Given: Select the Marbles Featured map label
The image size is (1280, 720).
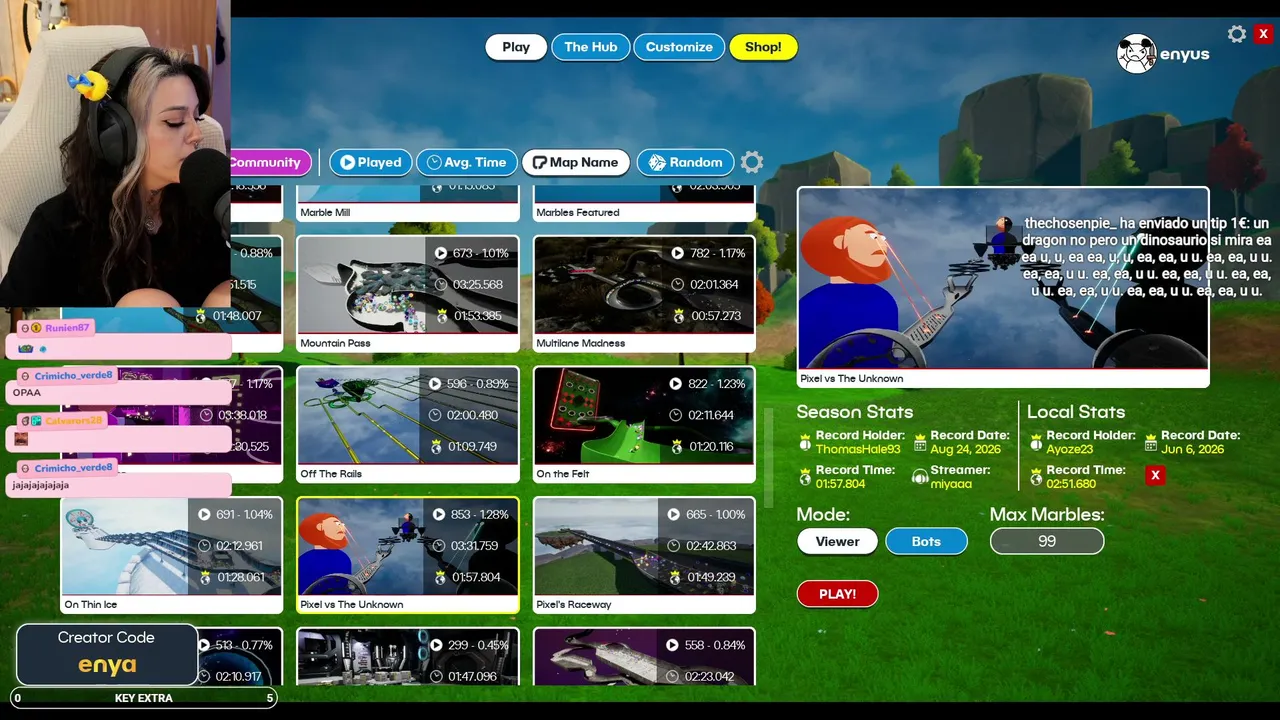Looking at the screenshot, I should [x=578, y=213].
